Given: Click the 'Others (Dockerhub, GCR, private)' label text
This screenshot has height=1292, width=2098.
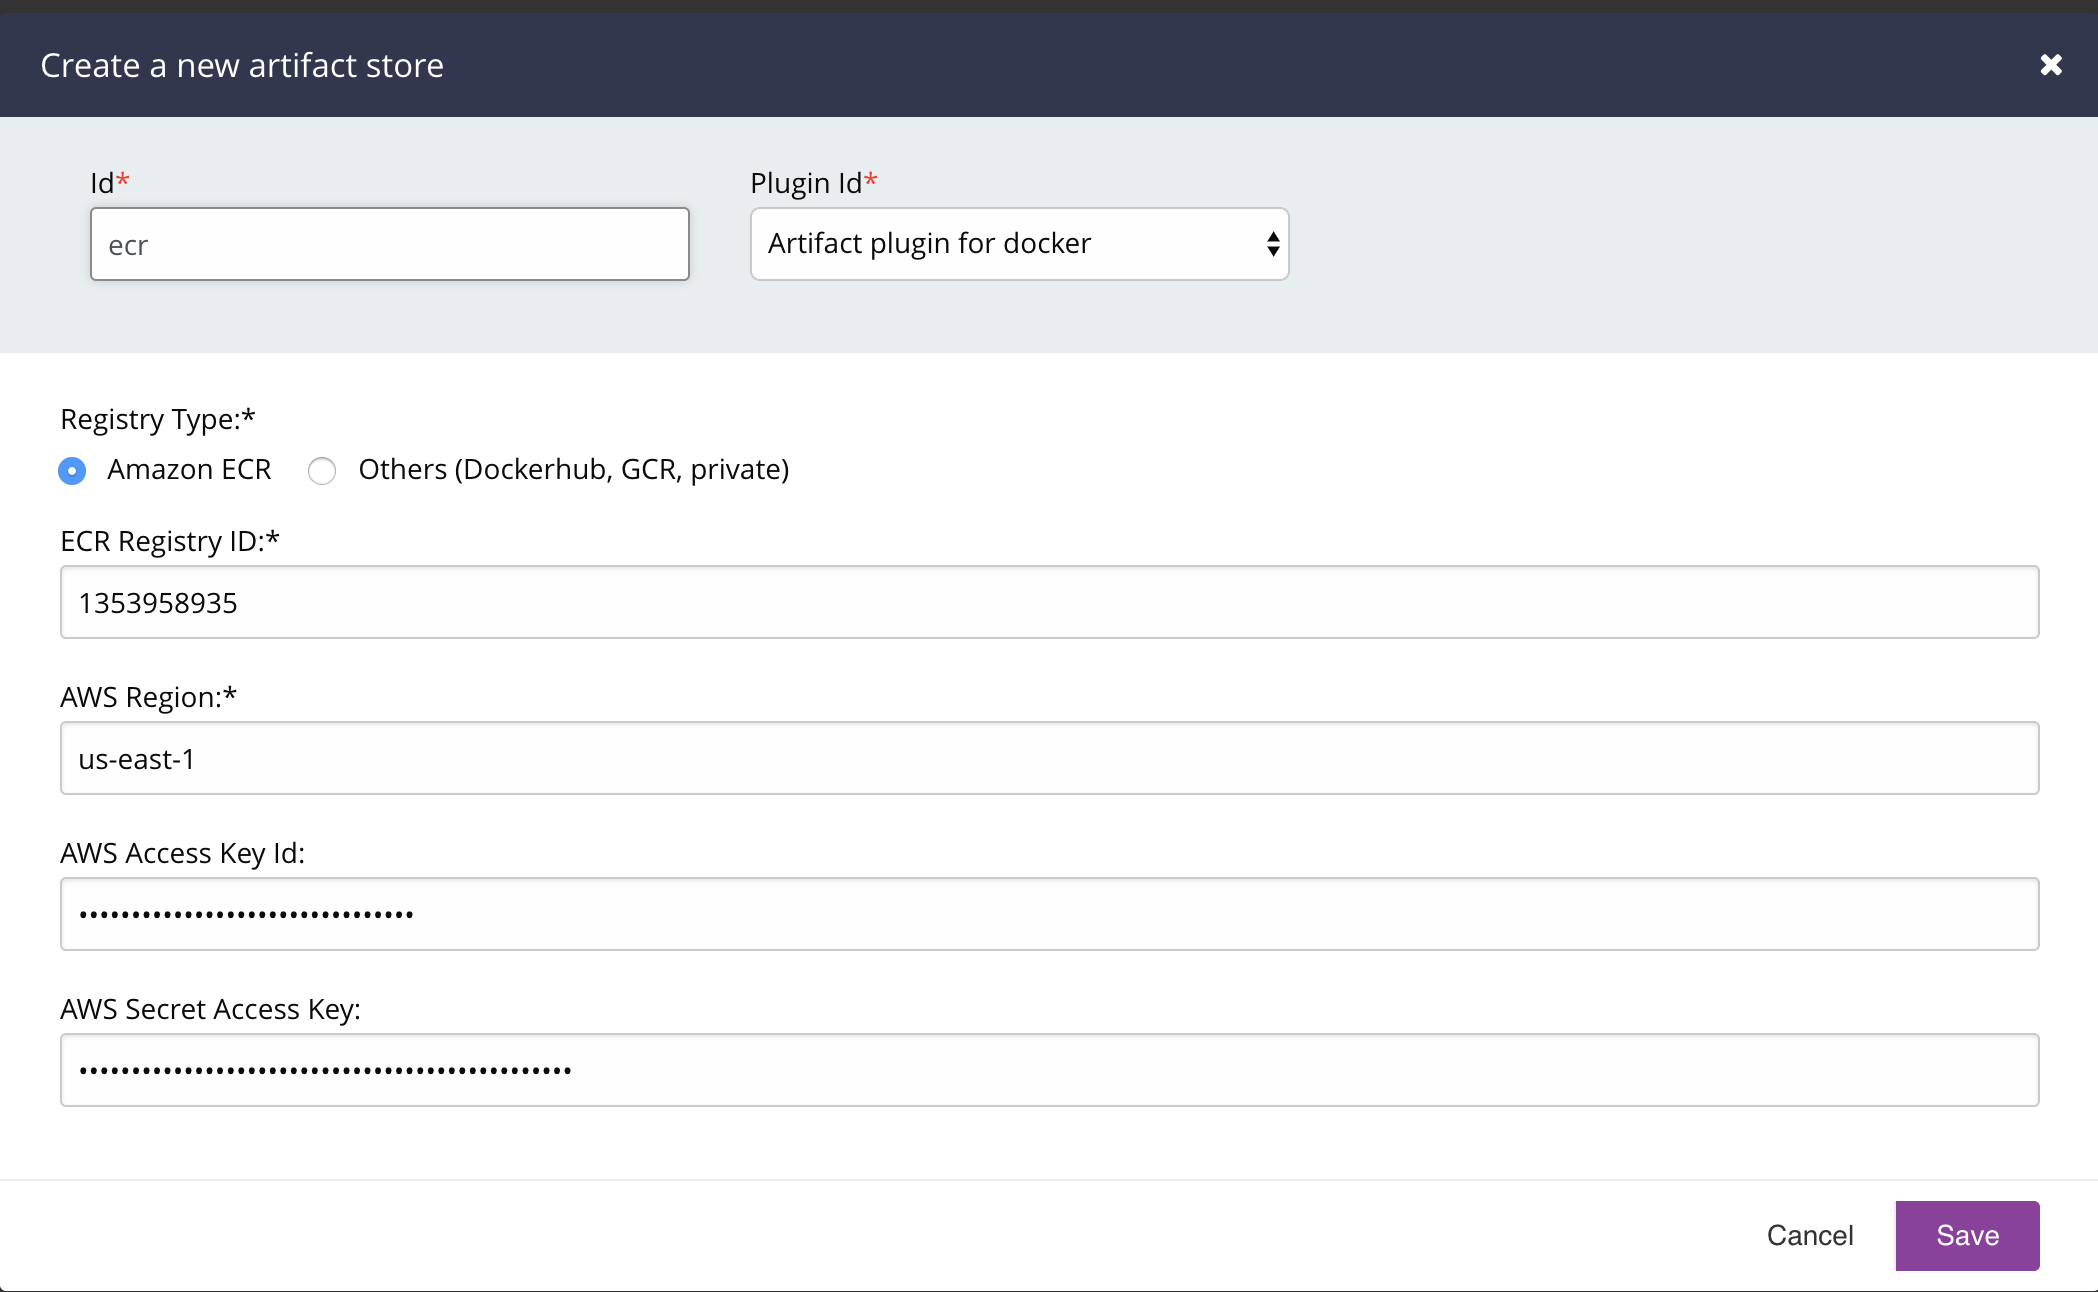Looking at the screenshot, I should tap(573, 469).
